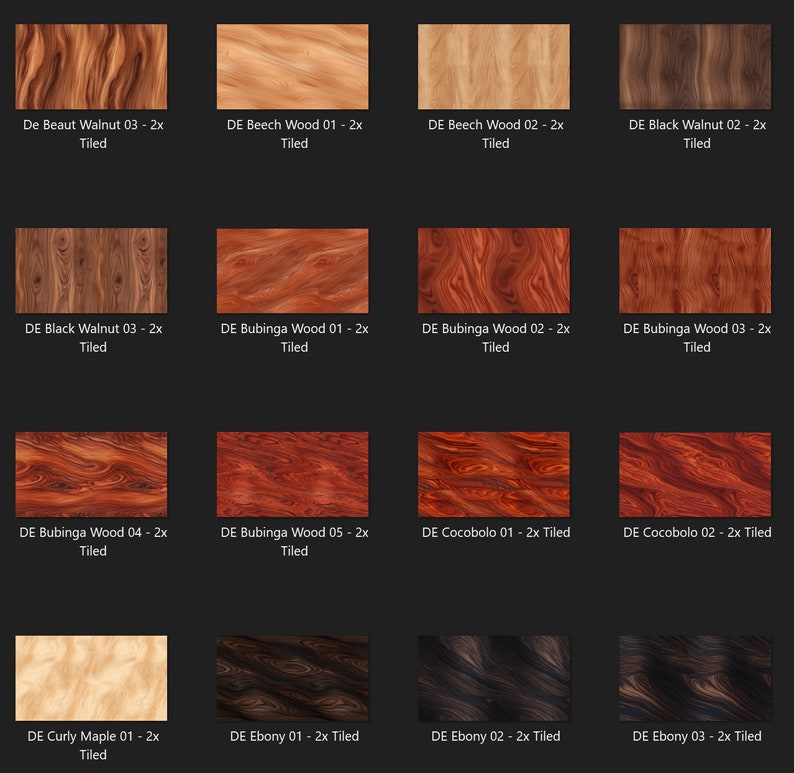Pick the DE Black Walnut 02 thumbnail
The height and width of the screenshot is (773, 794).
pyautogui.click(x=695, y=66)
